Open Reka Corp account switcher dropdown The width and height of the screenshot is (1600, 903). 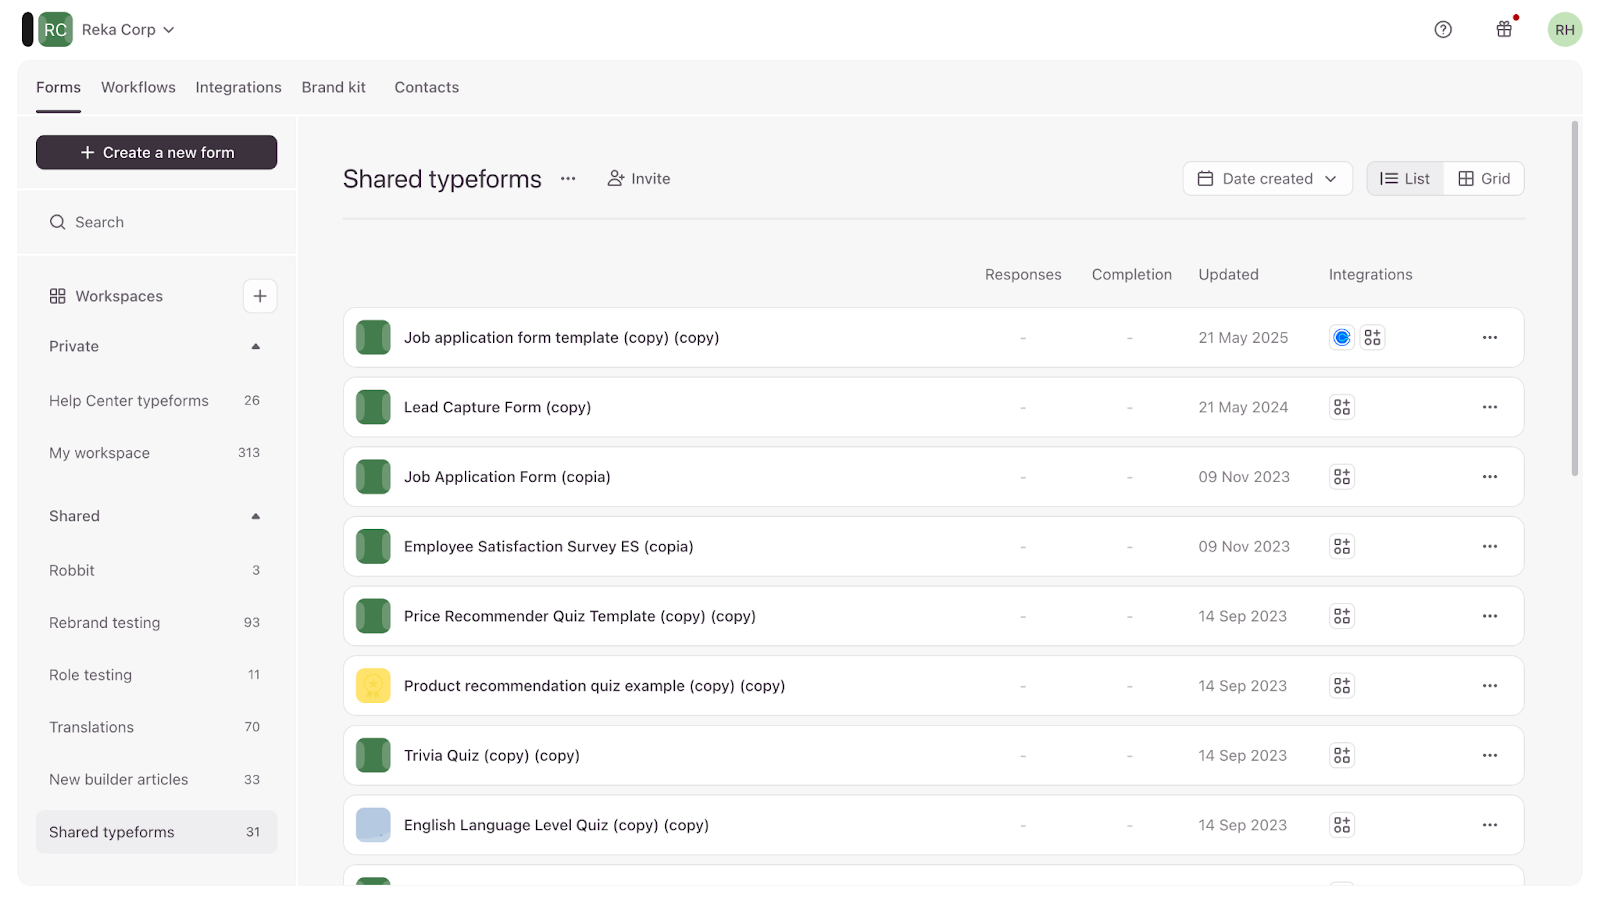[x=128, y=30]
